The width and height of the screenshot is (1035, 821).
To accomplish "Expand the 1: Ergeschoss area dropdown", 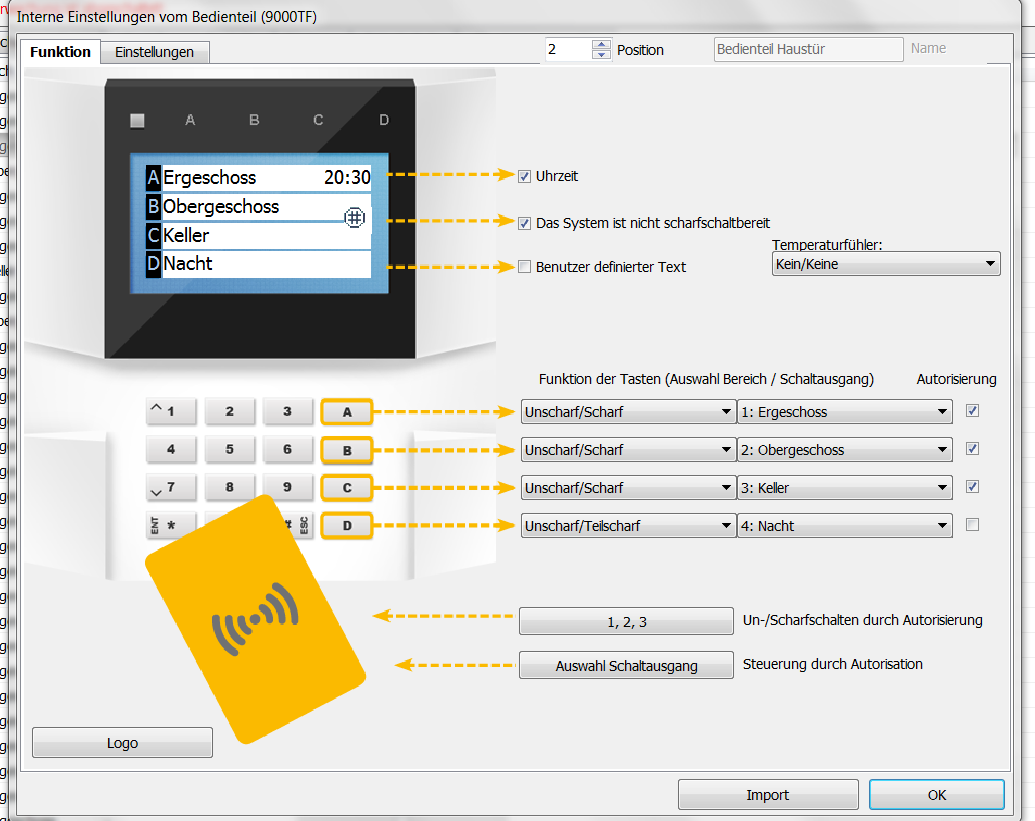I will click(844, 412).
